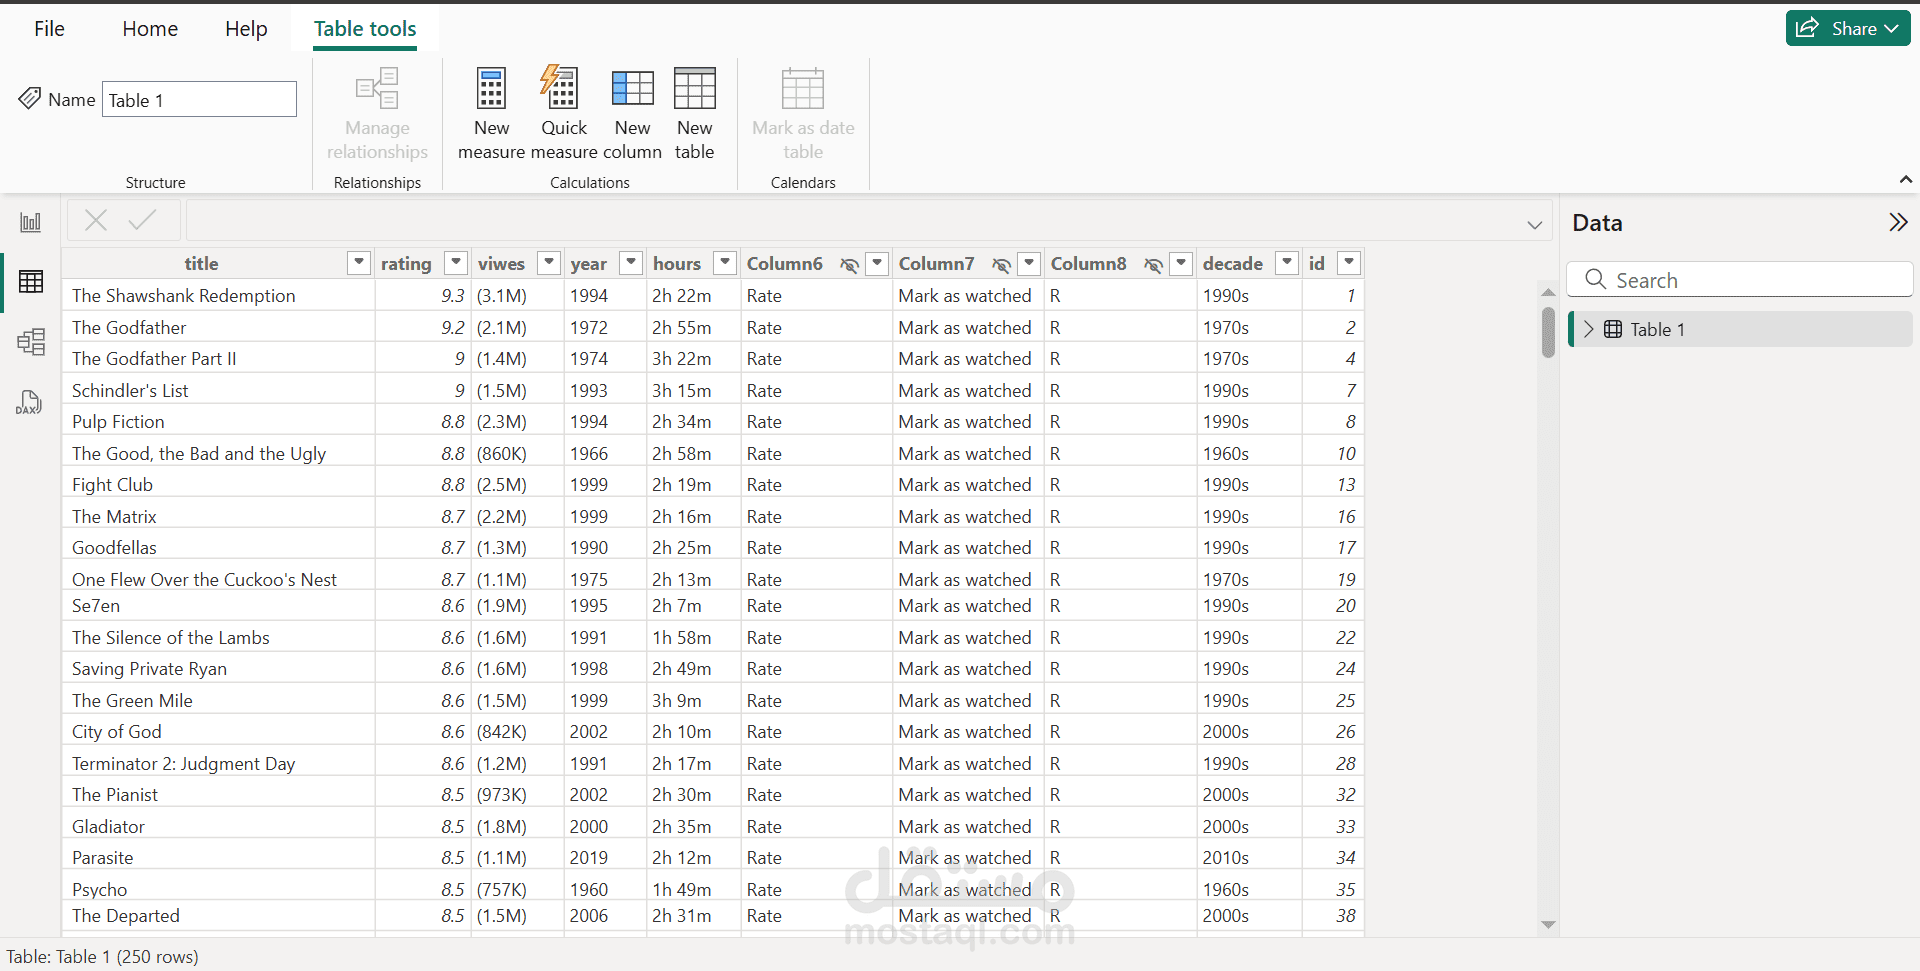Click the table Name input field
The image size is (1920, 971).
coord(199,99)
